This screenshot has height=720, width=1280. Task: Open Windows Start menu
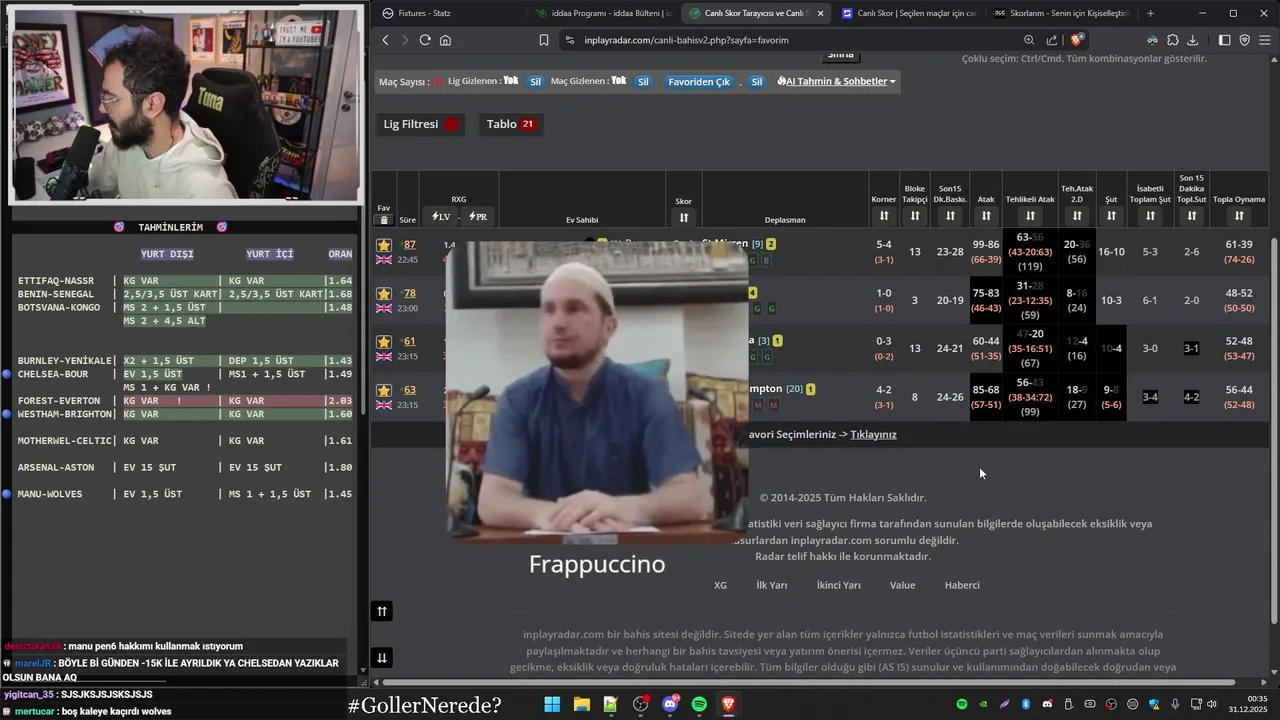click(552, 705)
